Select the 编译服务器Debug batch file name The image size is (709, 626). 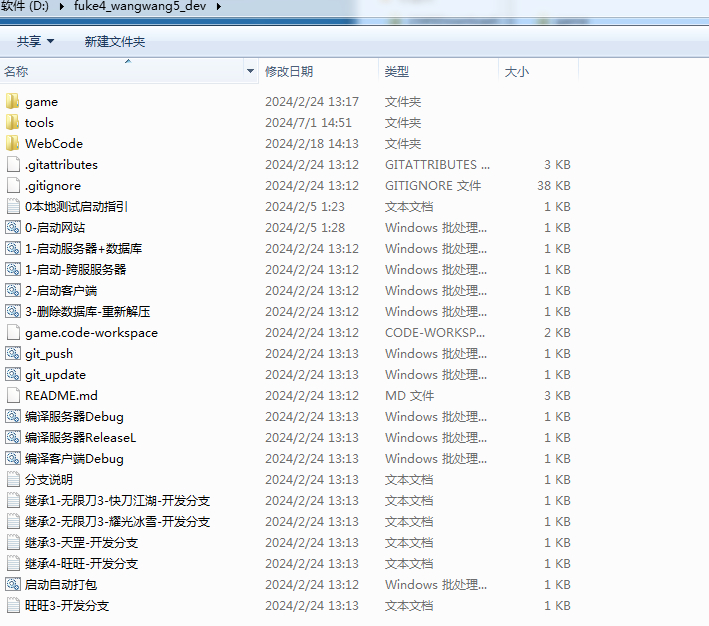tap(74, 416)
